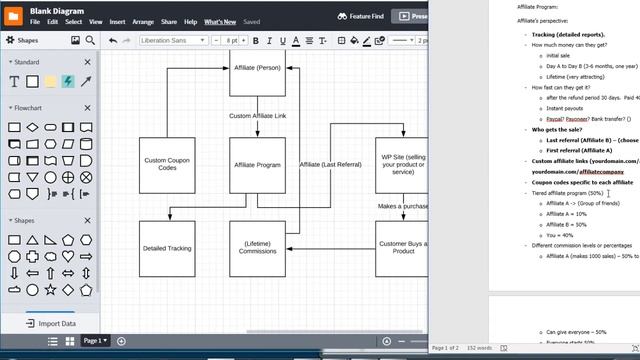Open the text color picker
640x360 pixels.
296,40
